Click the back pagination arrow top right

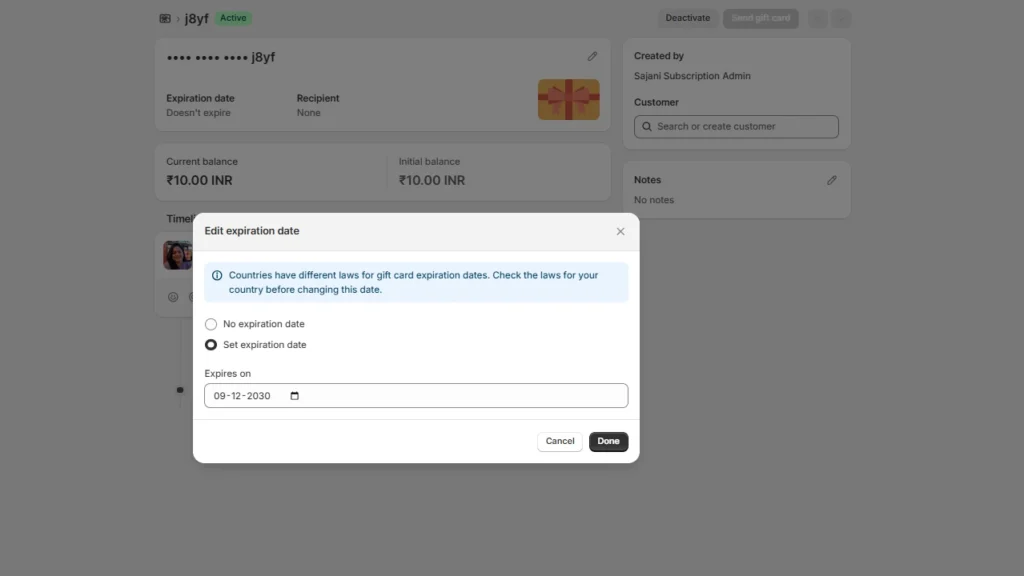coord(817,18)
